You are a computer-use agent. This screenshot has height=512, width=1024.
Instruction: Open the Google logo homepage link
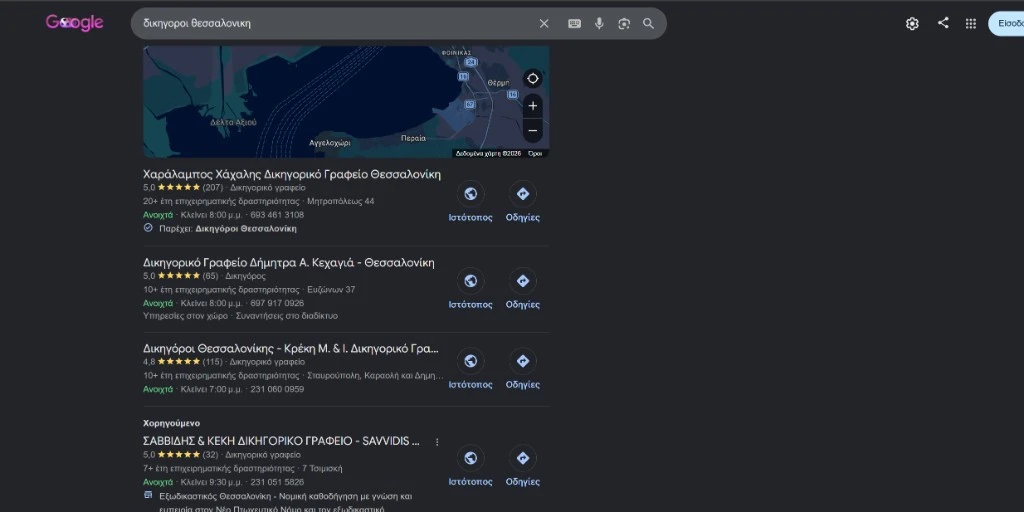coord(74,23)
